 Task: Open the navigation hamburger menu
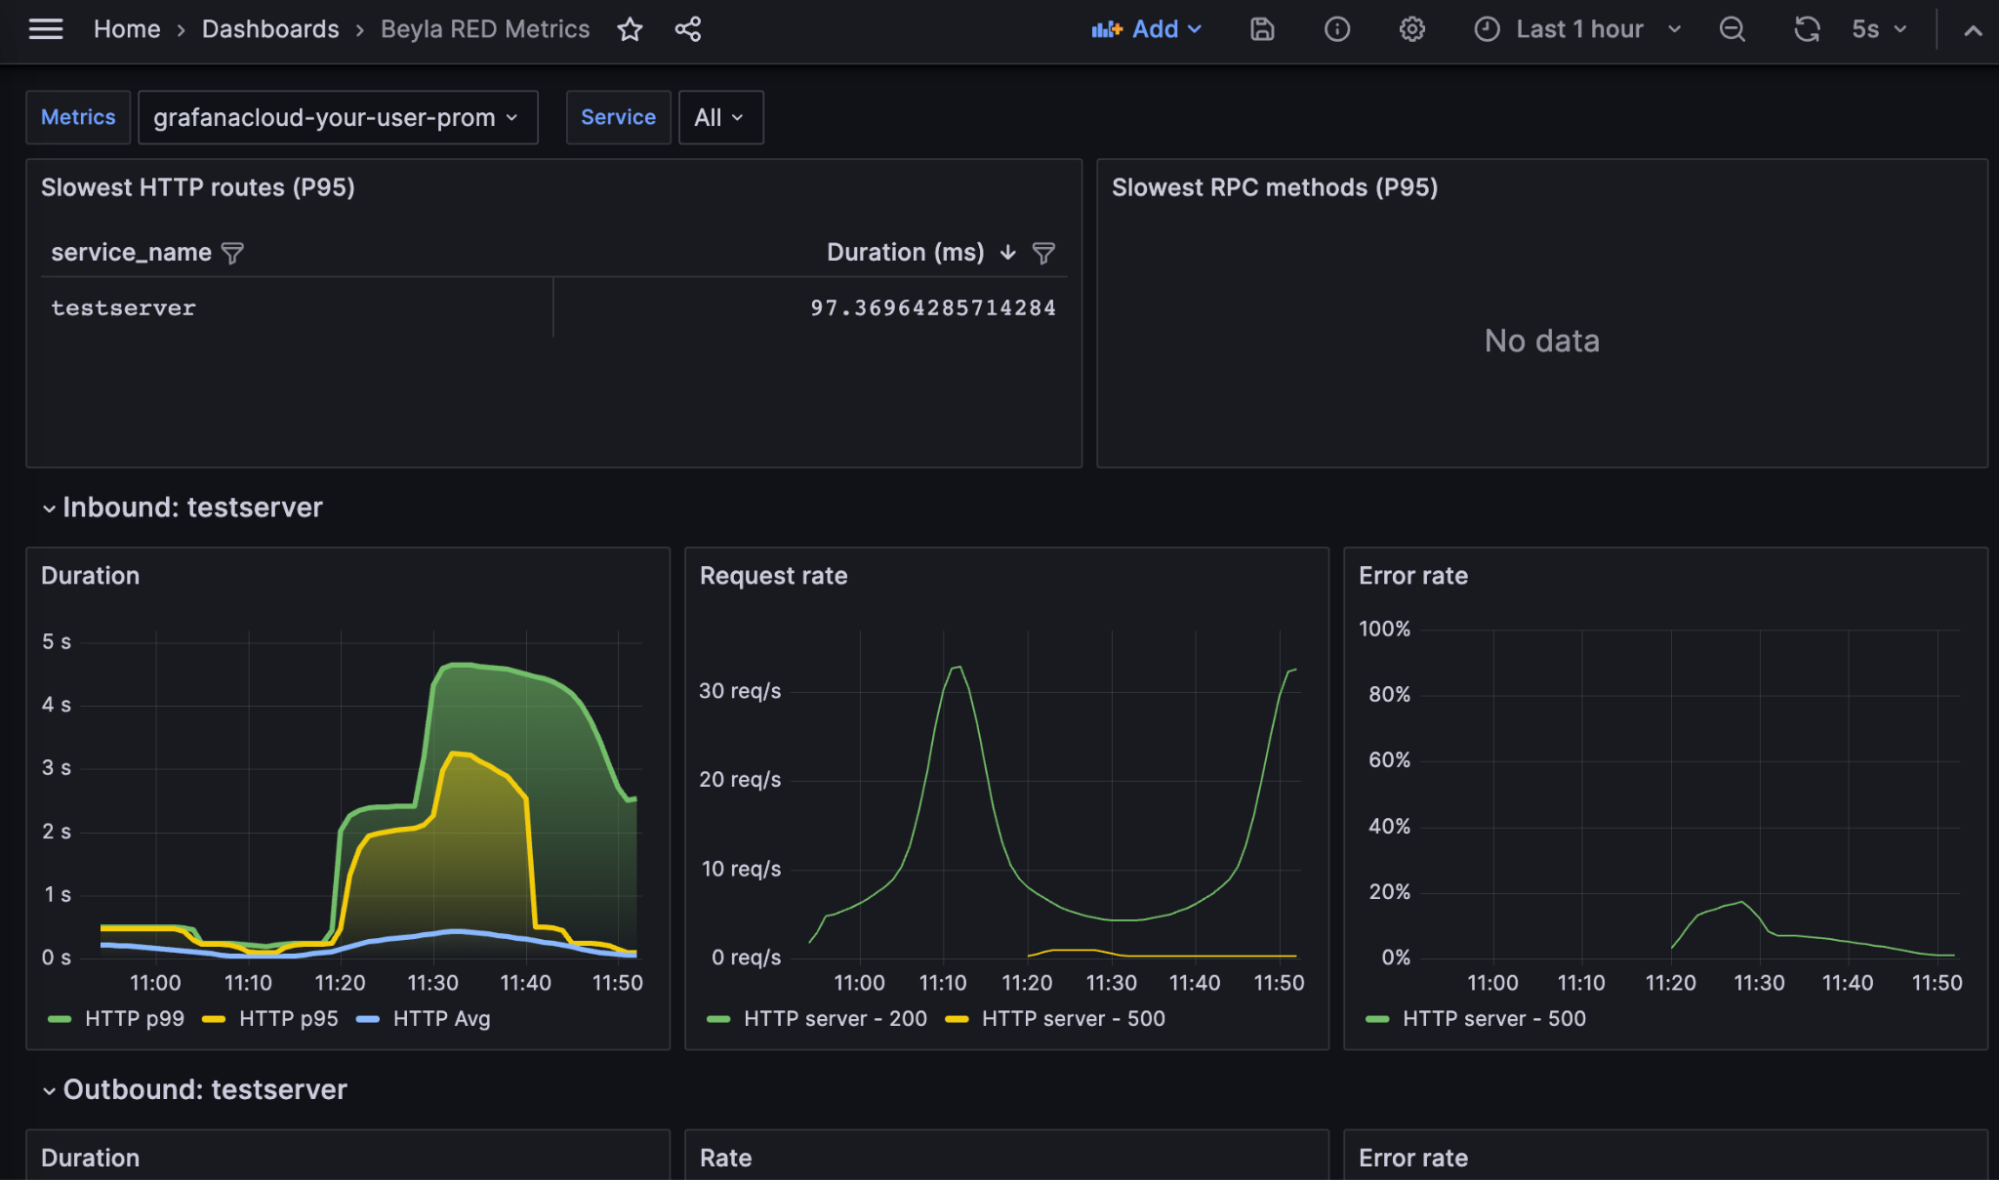point(45,29)
